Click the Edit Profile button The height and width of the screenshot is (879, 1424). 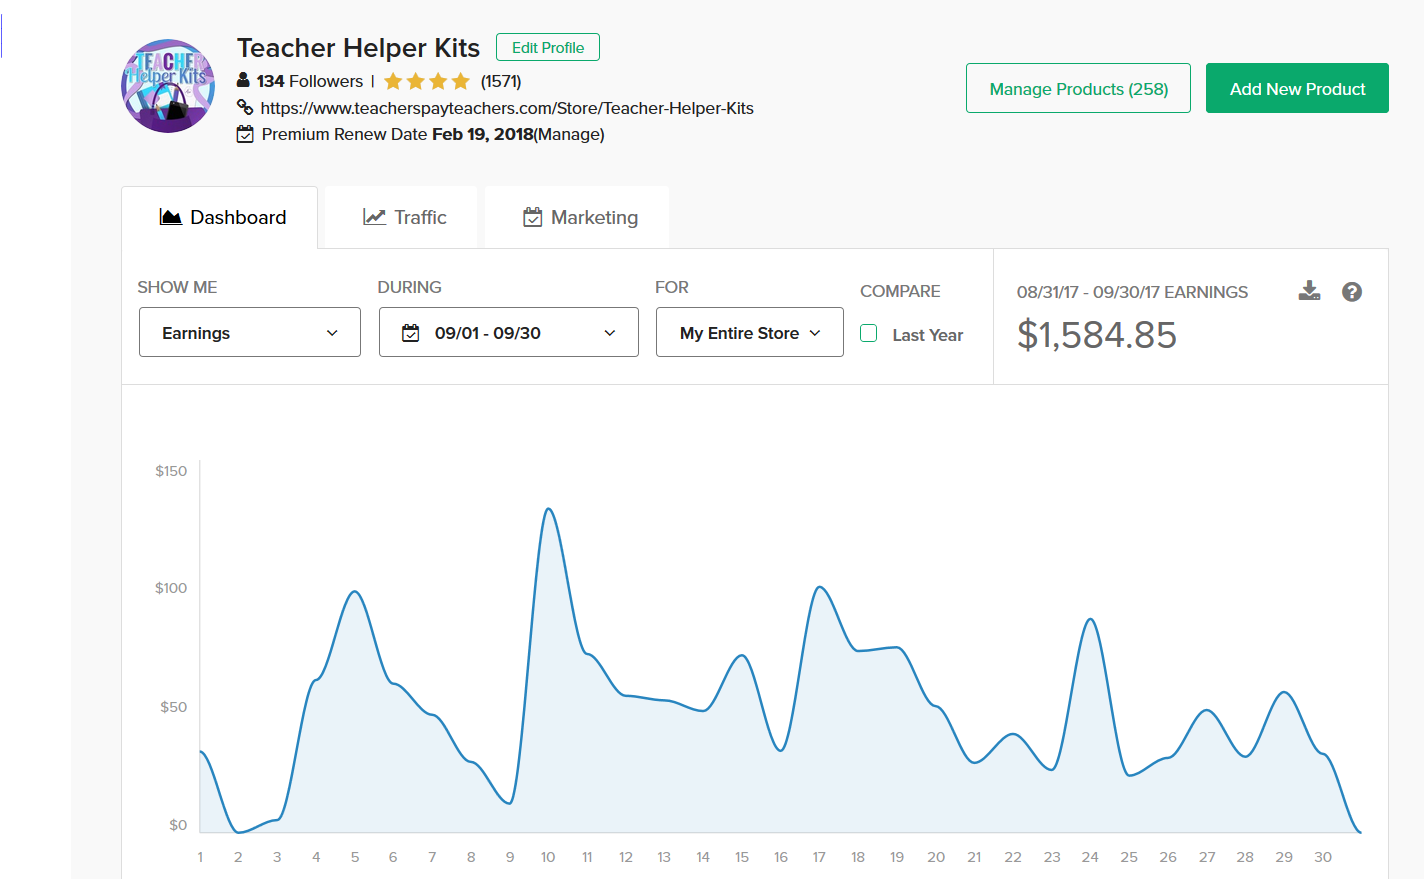tap(548, 47)
